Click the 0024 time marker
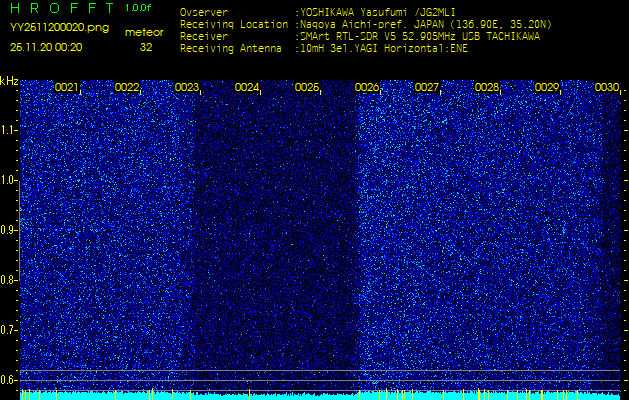This screenshot has width=629, height=400. pyautogui.click(x=247, y=87)
